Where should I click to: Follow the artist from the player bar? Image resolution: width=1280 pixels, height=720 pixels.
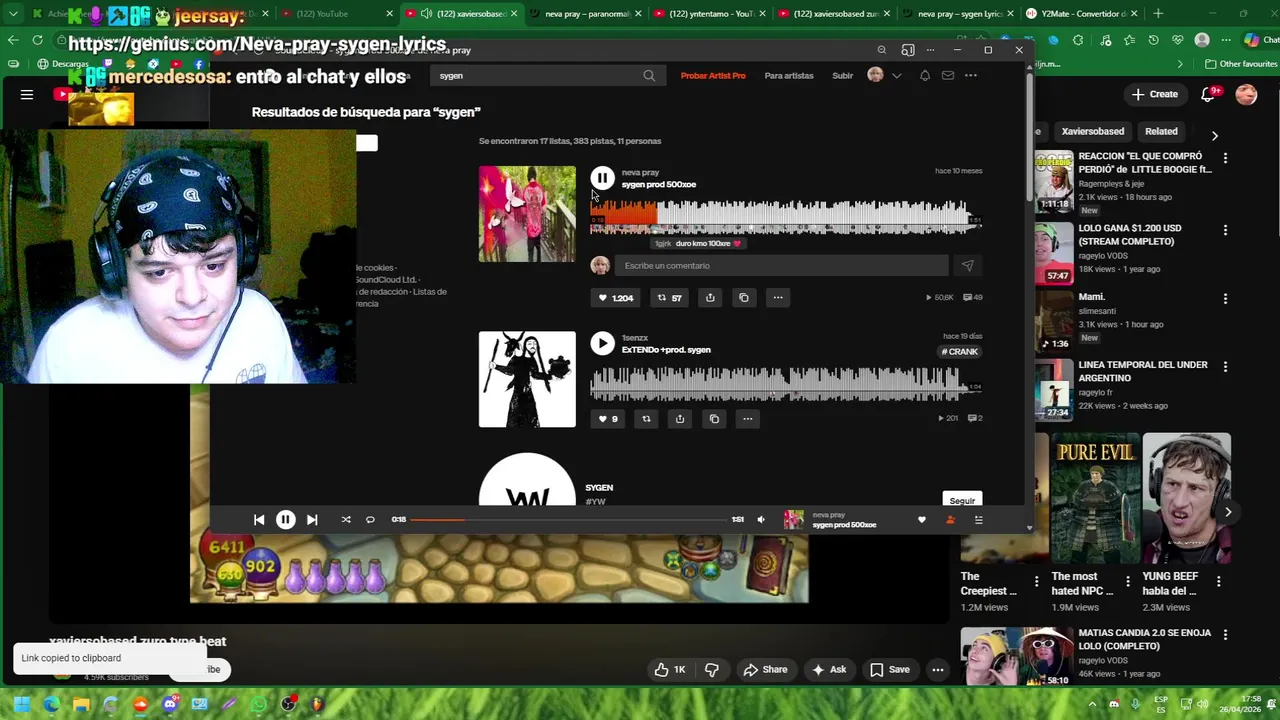[950, 520]
